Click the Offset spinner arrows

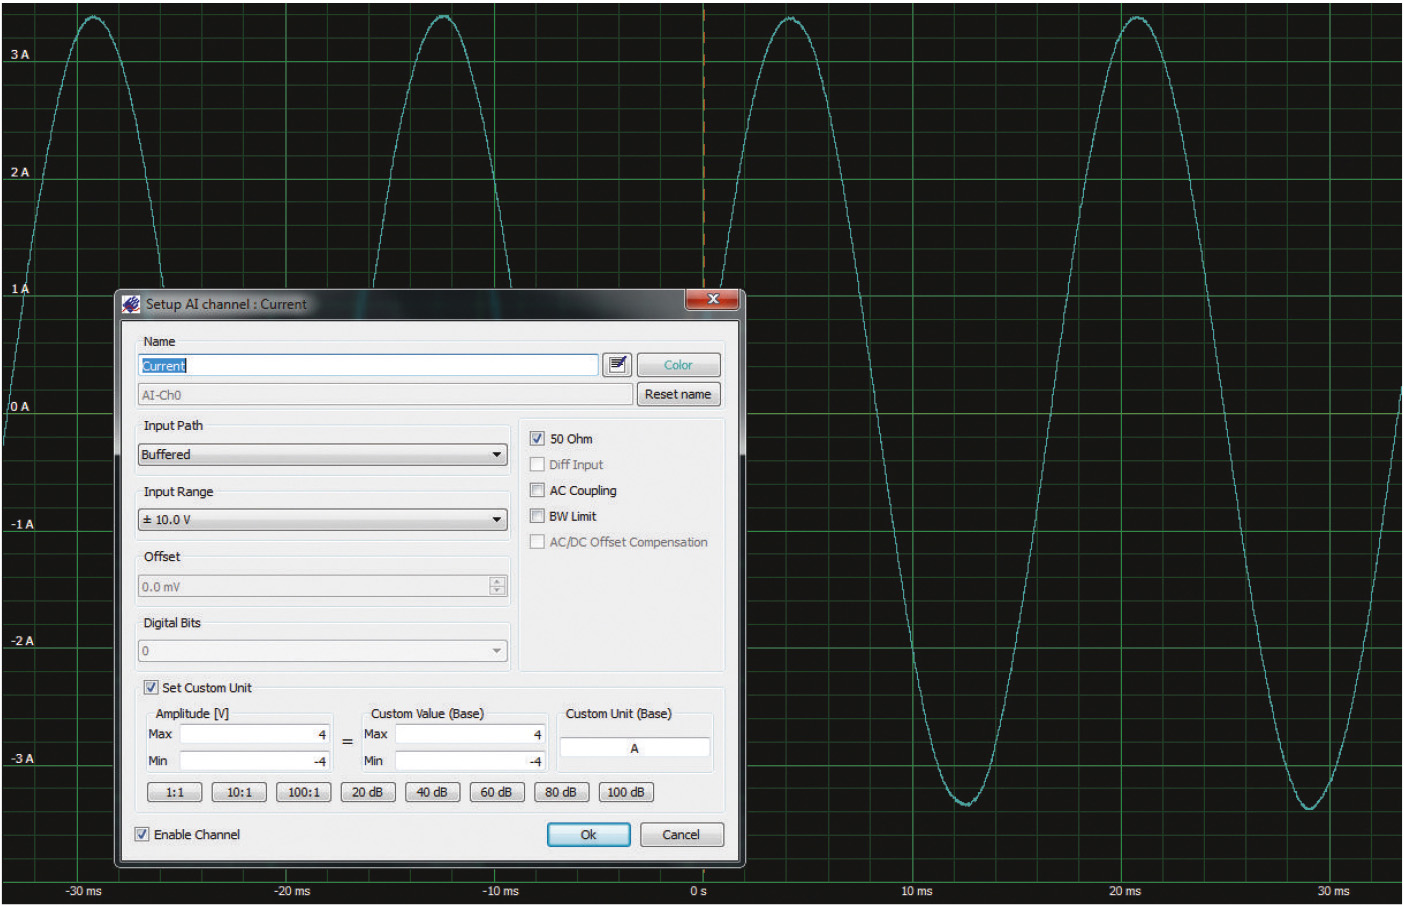coord(498,586)
